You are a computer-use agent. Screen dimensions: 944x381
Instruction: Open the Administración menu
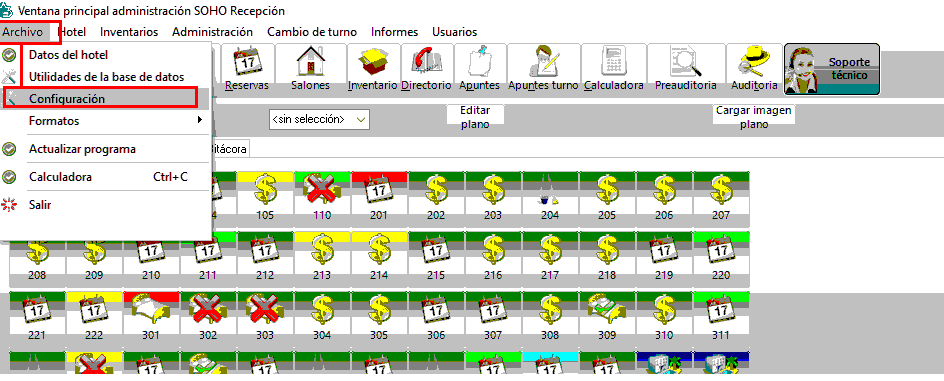pyautogui.click(x=212, y=32)
